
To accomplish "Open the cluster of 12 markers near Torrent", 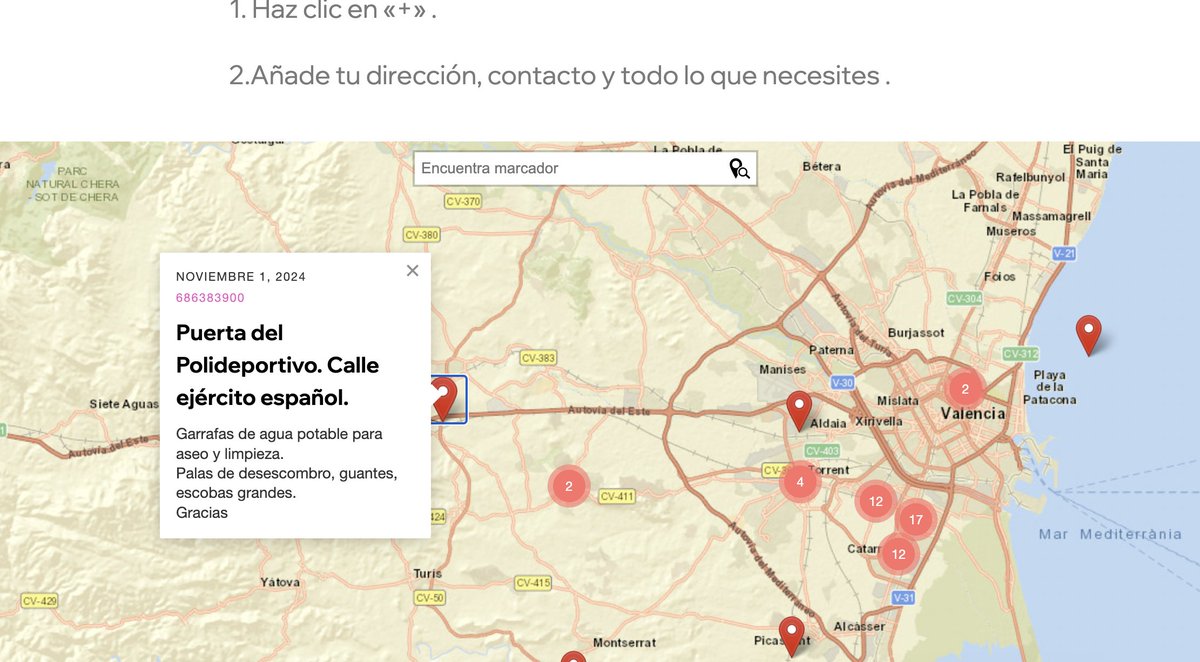I will (876, 501).
